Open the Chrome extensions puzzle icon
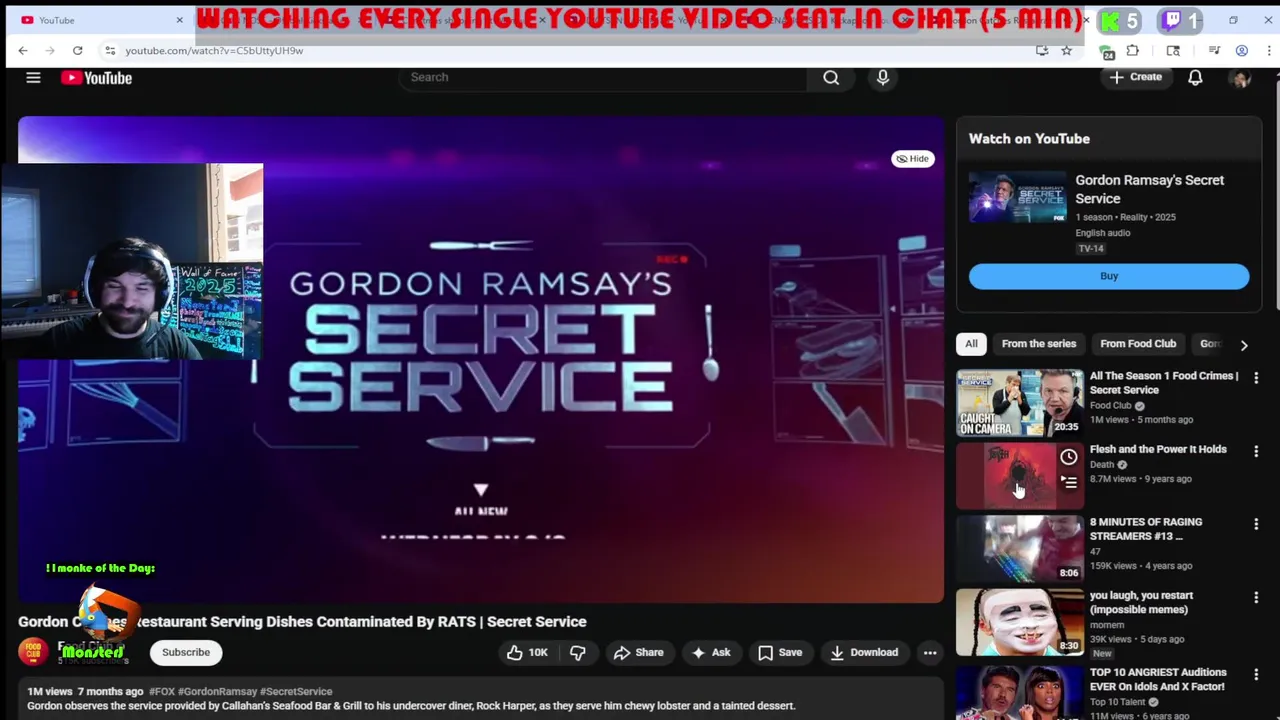Image resolution: width=1280 pixels, height=720 pixels. (1133, 50)
